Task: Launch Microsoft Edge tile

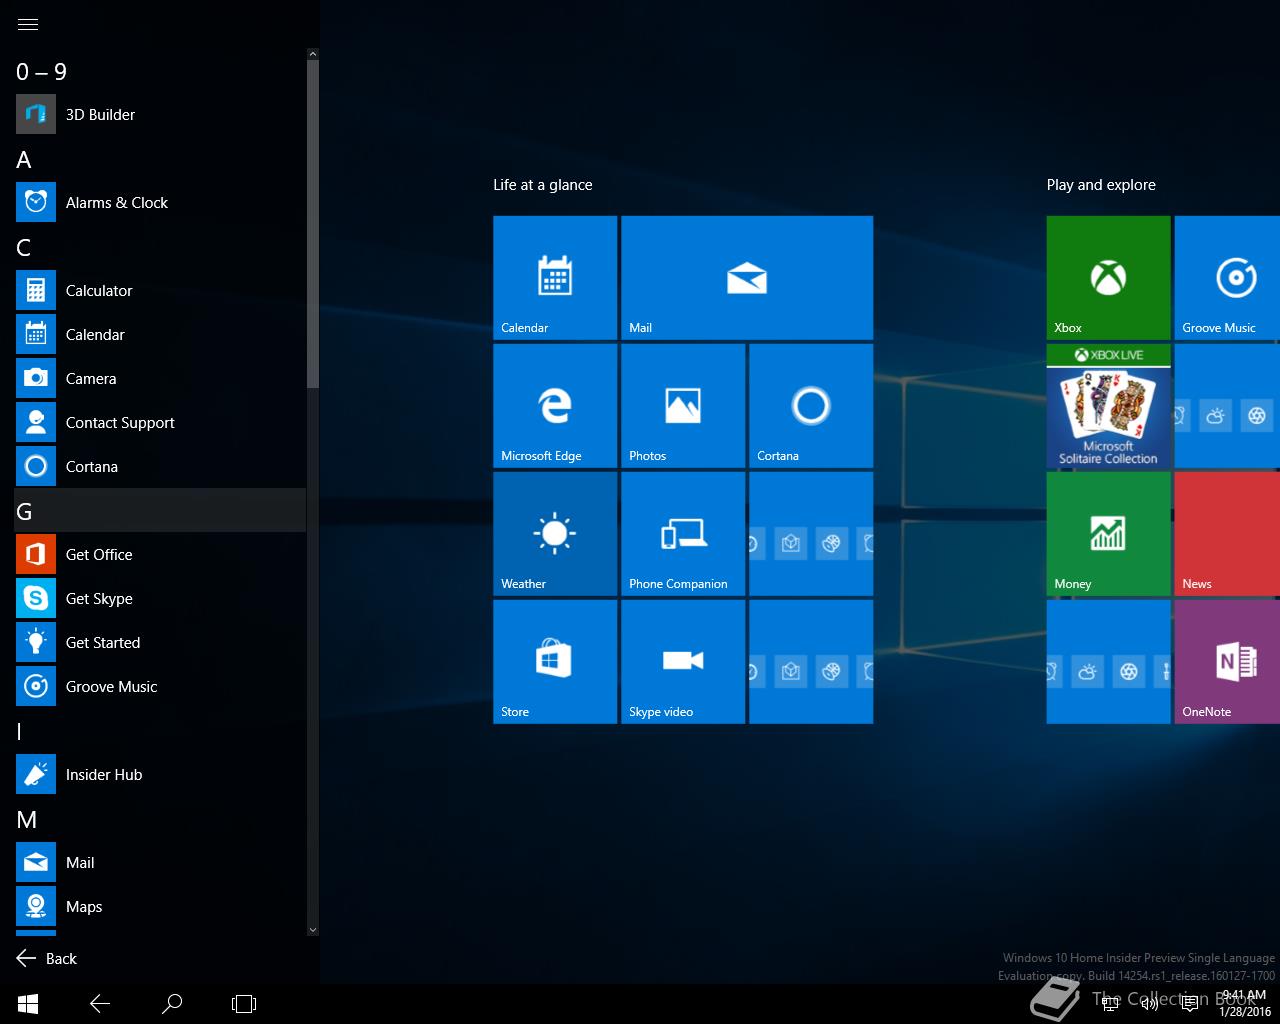Action: tap(555, 406)
